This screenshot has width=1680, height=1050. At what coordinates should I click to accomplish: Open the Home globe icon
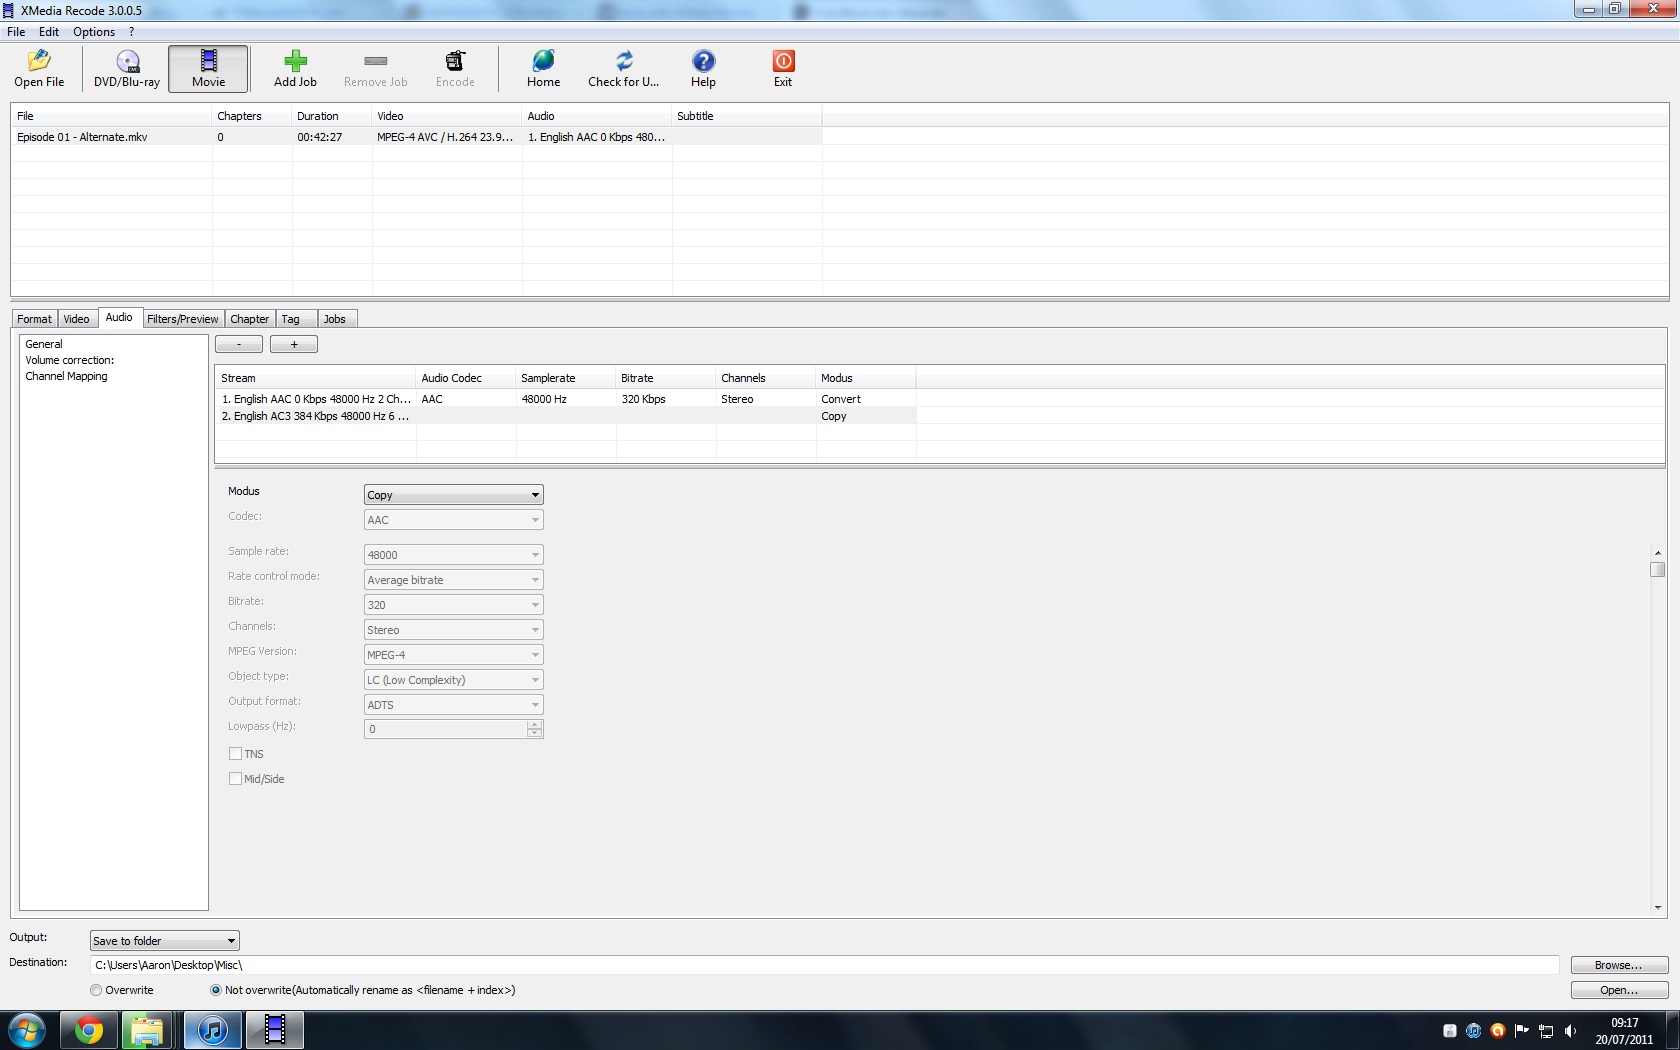click(x=543, y=61)
